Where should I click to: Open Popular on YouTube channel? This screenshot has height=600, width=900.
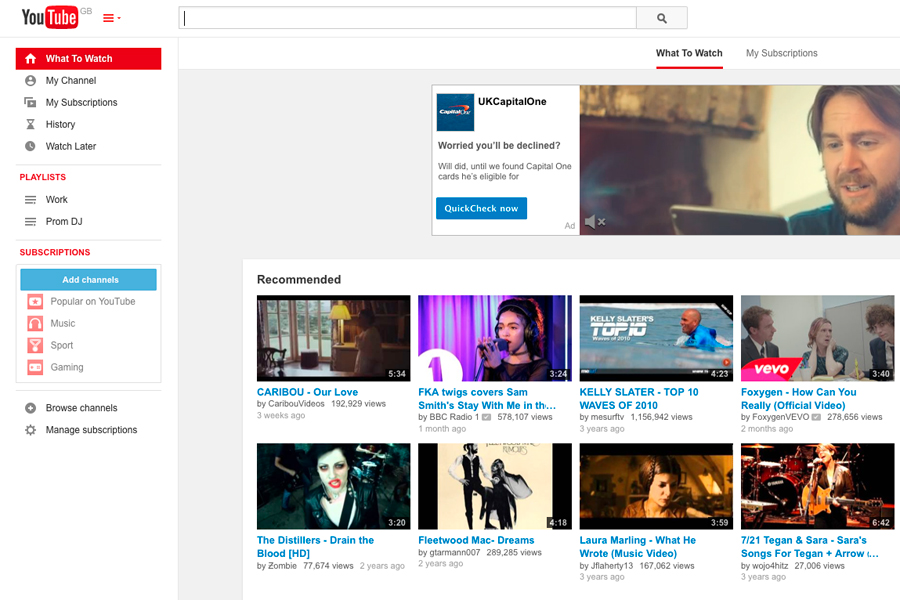click(92, 301)
